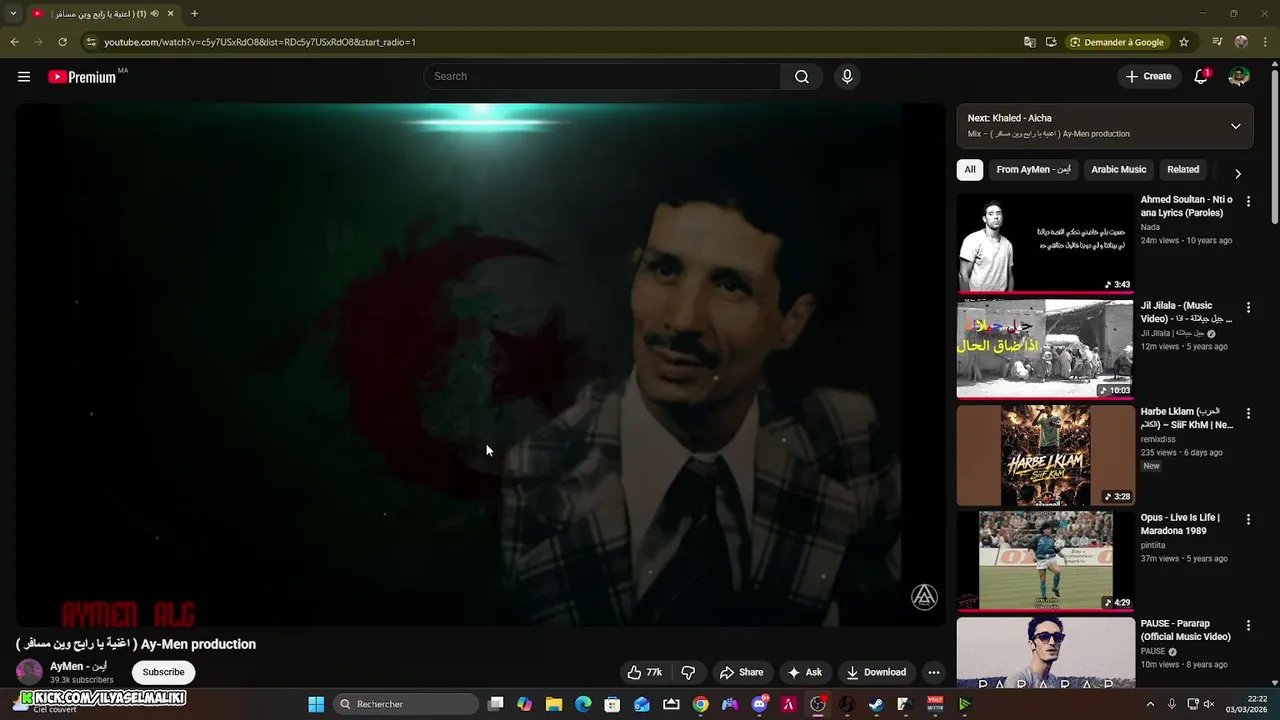Open the Opus Live Is Life title
This screenshot has height=720, width=1280.
(1181, 524)
